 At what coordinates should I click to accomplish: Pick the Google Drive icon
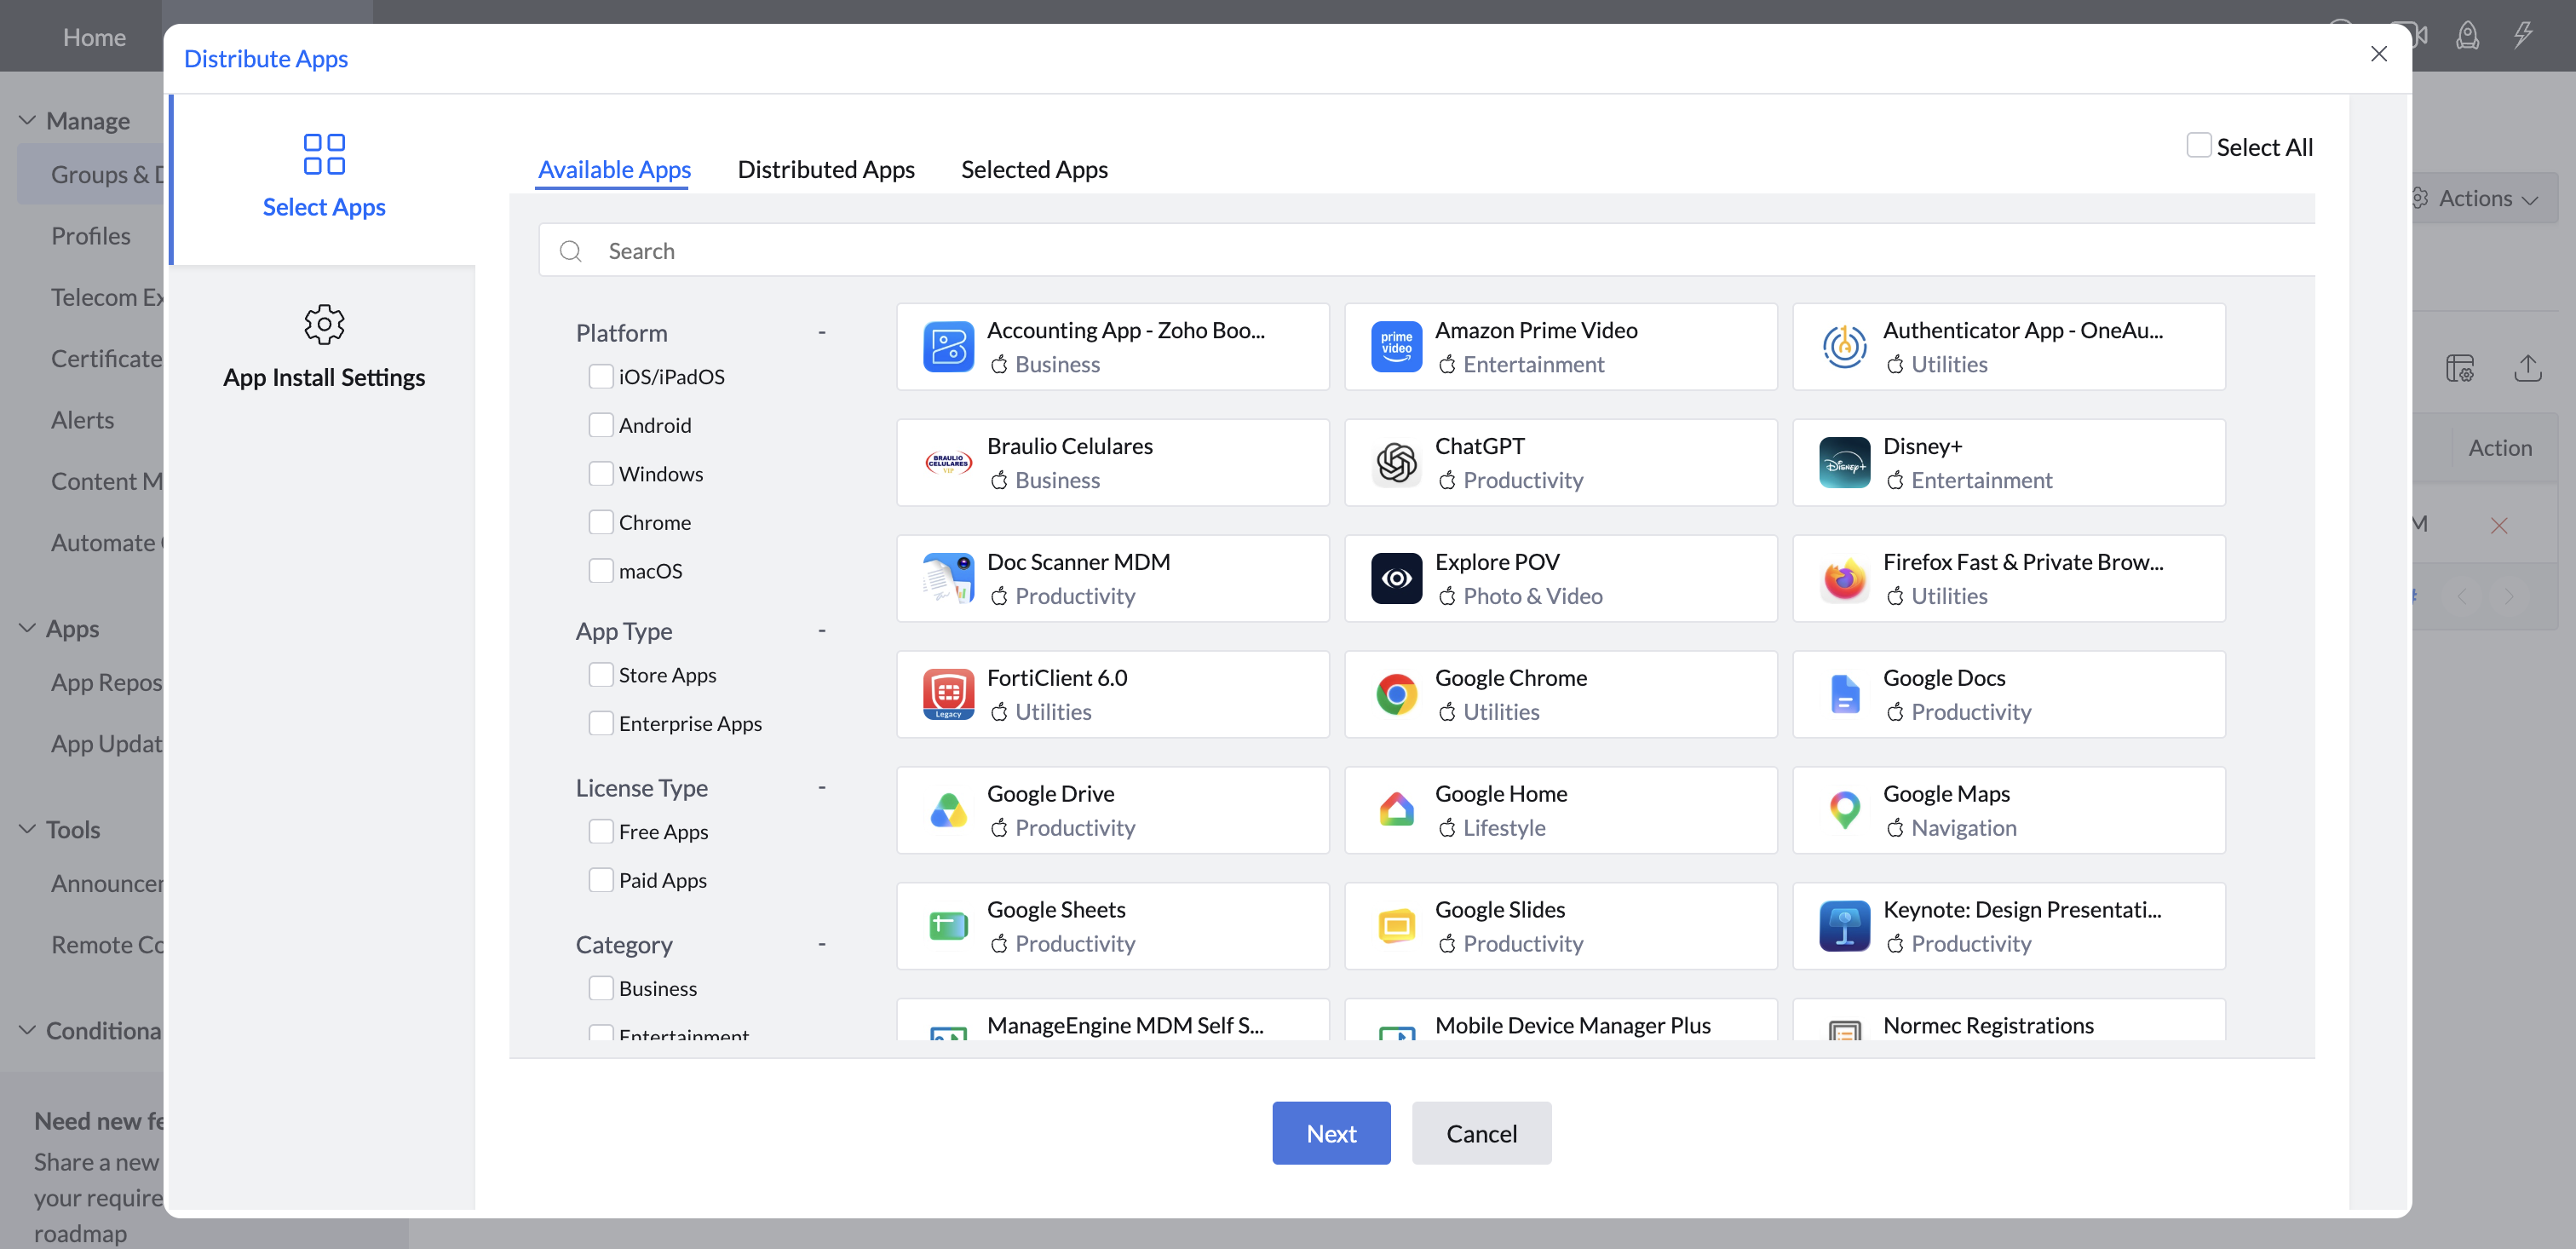point(948,811)
